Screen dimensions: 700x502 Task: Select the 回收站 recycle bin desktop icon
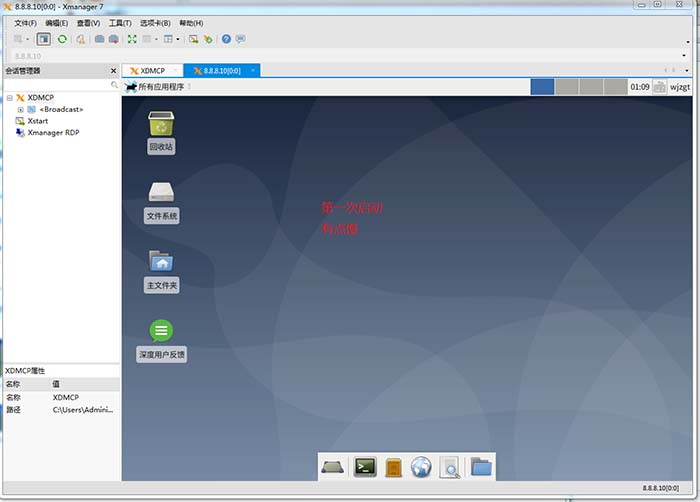(x=161, y=132)
